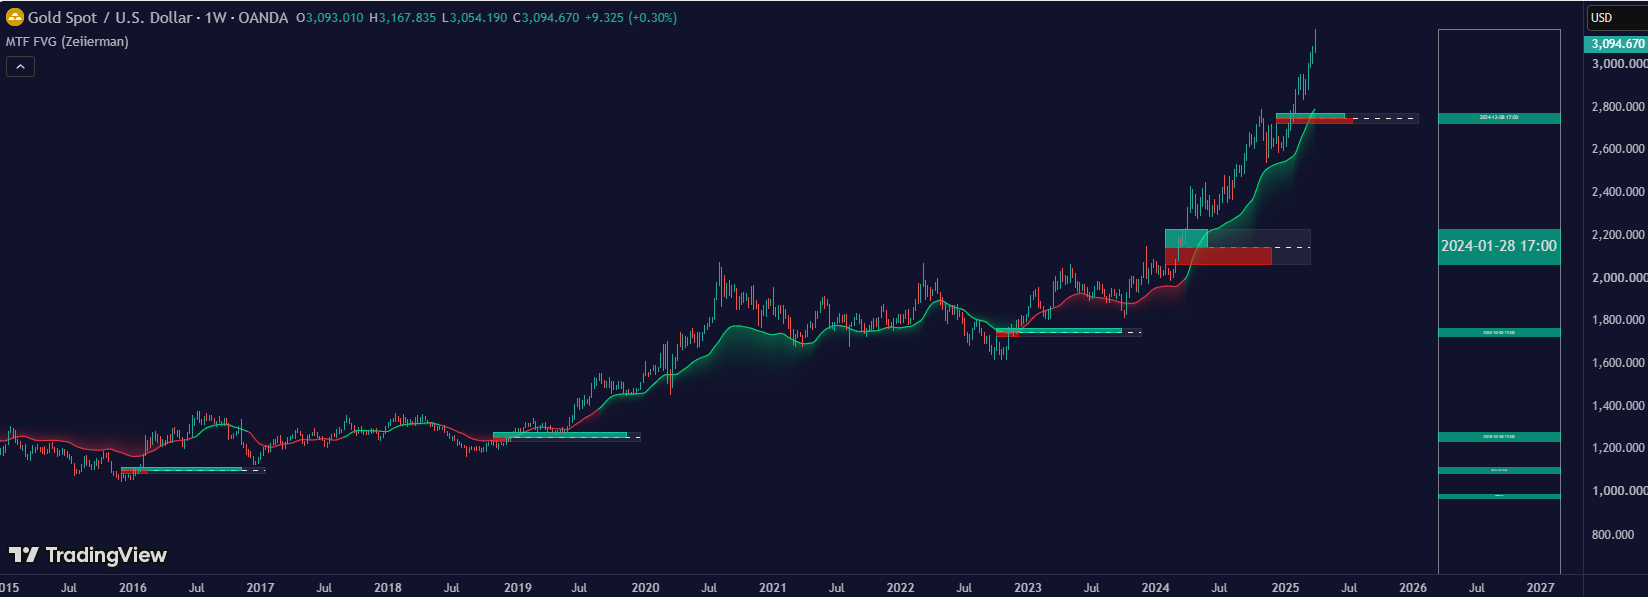Click the 2022 label on time axis
The width and height of the screenshot is (1648, 597).
pyautogui.click(x=900, y=588)
